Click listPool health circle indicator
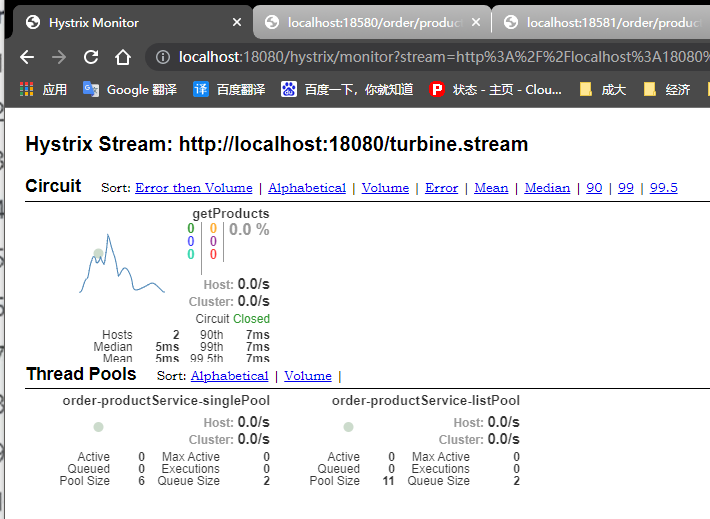This screenshot has height=519, width=710. (x=348, y=427)
